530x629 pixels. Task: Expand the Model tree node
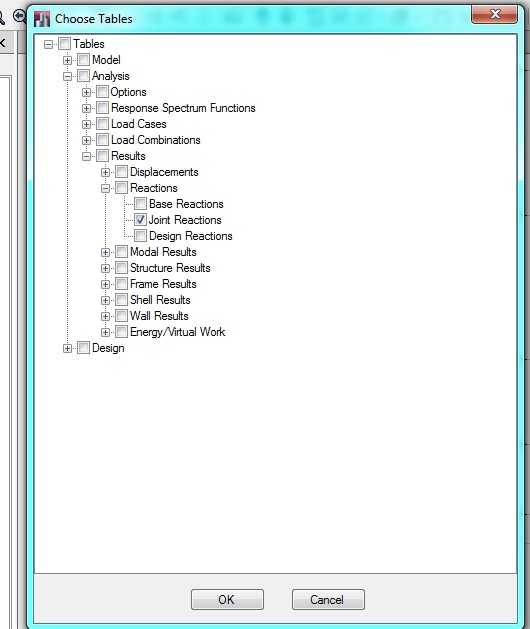[67, 60]
